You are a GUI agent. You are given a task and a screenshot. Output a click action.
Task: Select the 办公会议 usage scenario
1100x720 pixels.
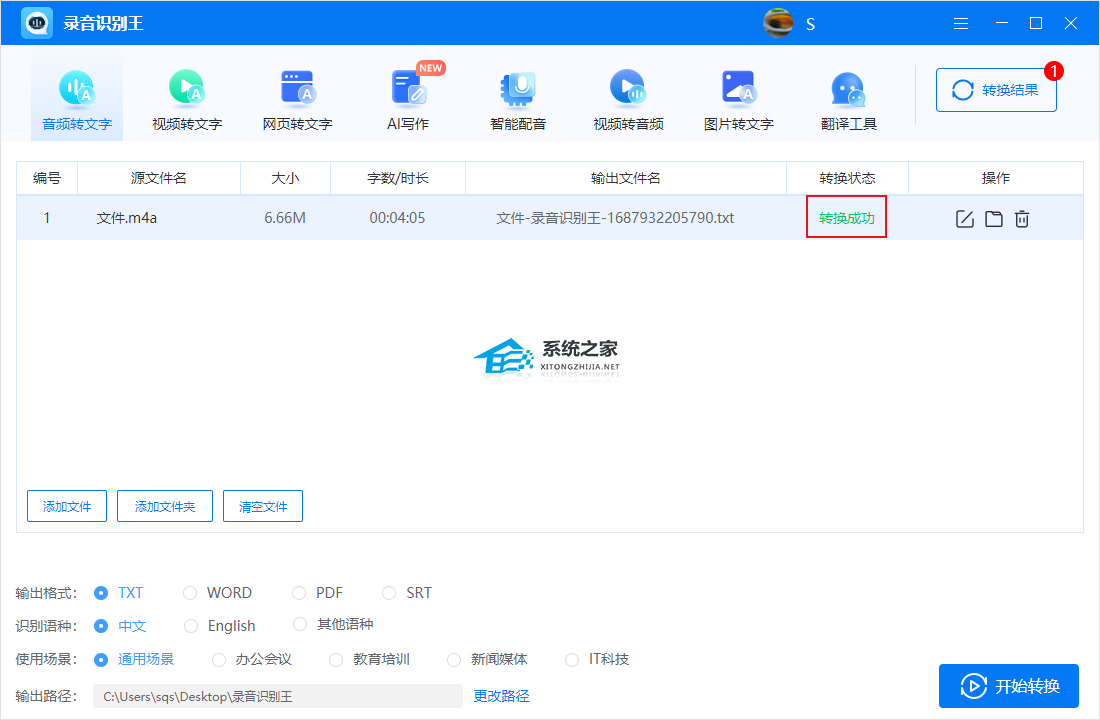(219, 660)
